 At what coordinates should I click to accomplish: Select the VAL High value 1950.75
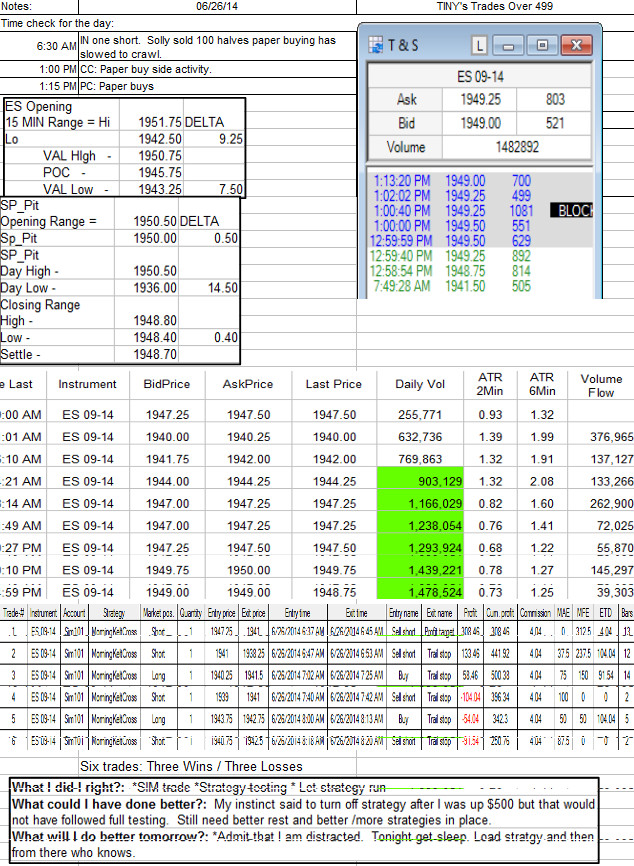(160, 156)
